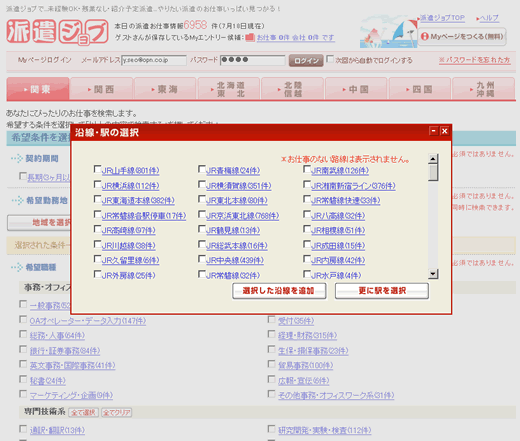Select the 関西 region tab
The height and width of the screenshot is (441, 520).
tap(102, 88)
